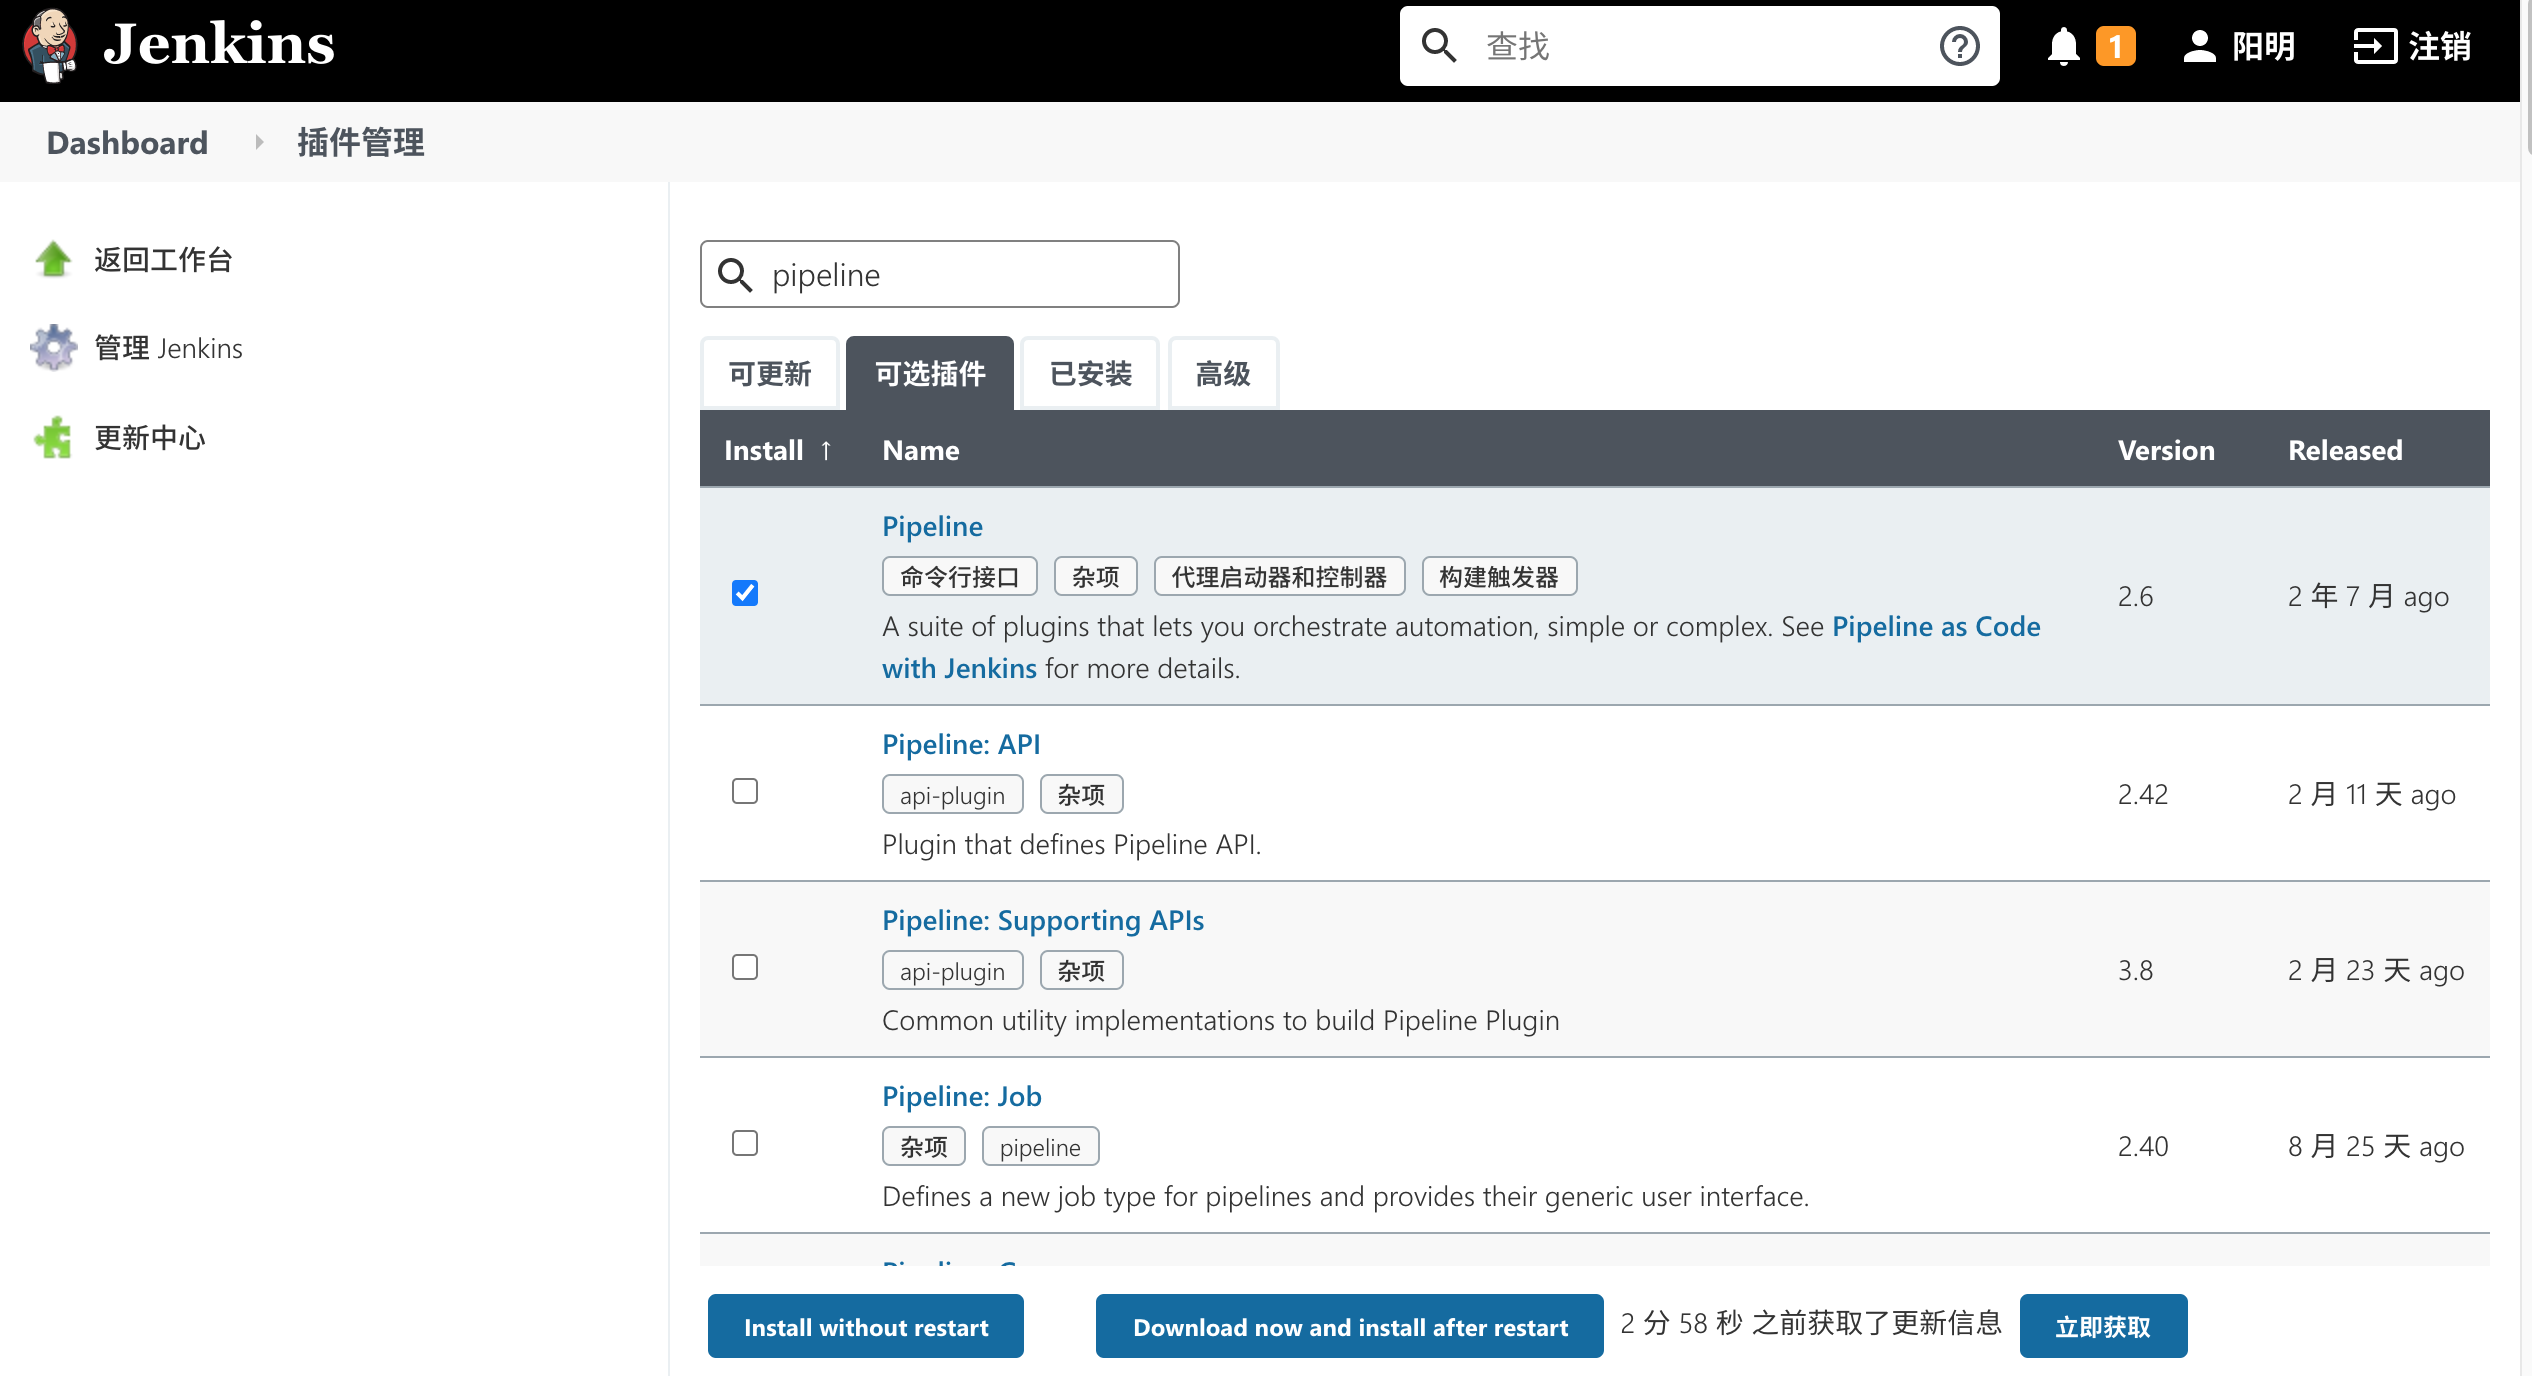Click the 注销 logout icon
This screenshot has height=1376, width=2532.
pos(2376,46)
